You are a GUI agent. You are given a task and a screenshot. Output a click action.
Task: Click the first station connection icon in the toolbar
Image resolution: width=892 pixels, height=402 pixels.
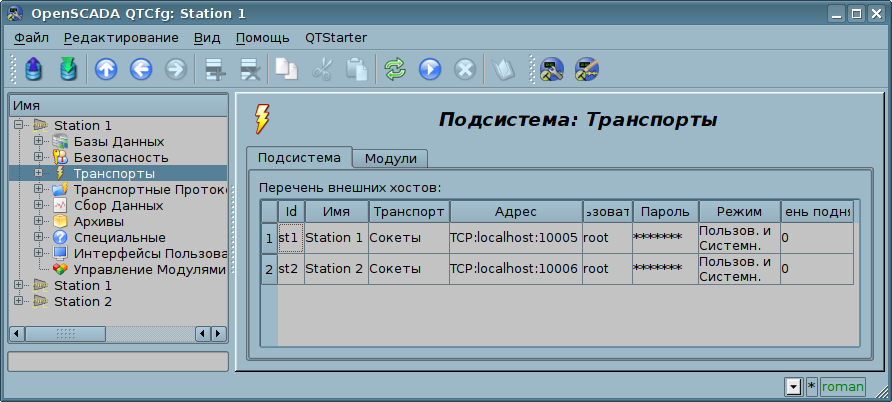pos(551,69)
